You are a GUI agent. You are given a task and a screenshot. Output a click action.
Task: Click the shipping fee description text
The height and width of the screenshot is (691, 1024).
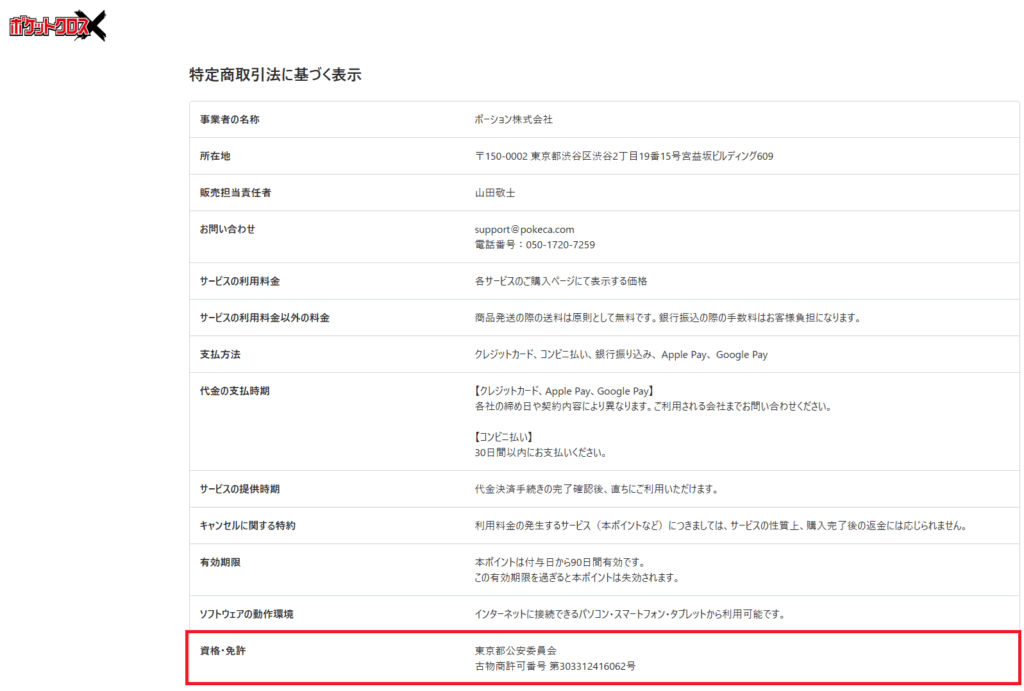(x=667, y=318)
